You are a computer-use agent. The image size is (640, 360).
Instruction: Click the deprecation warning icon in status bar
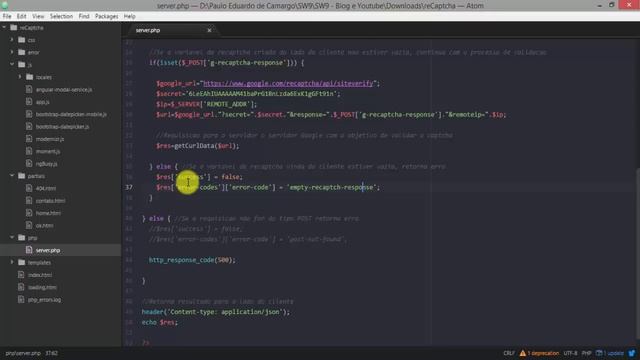coord(522,353)
